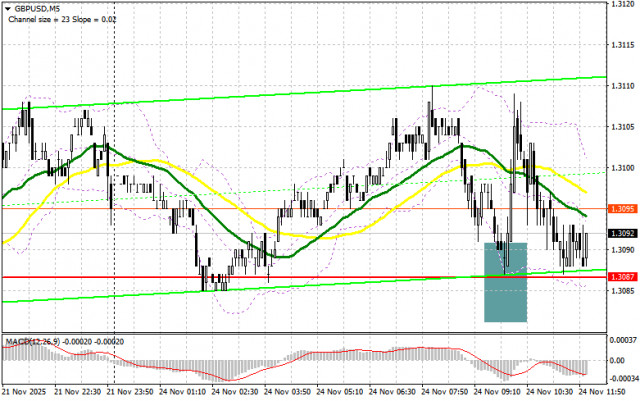The height and width of the screenshot is (401, 640).
Task: Click the 1.3120 price scale value
Action: coord(623,4)
